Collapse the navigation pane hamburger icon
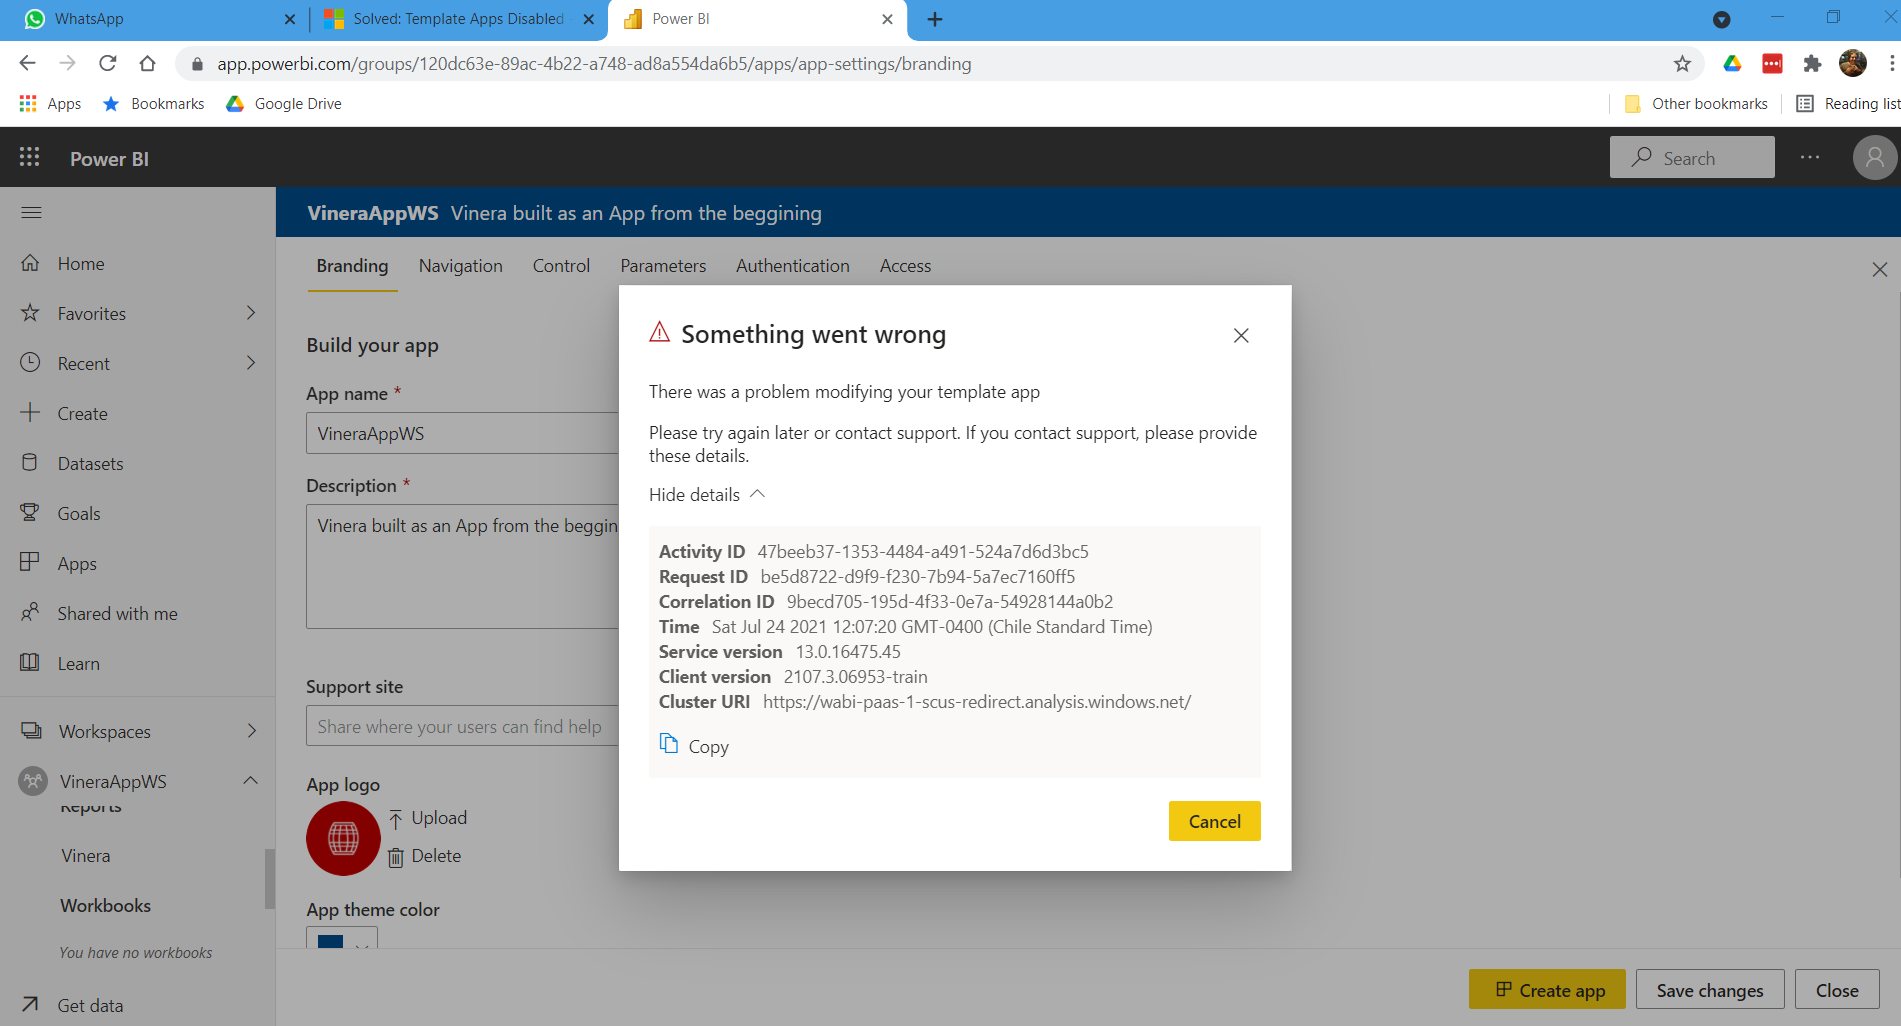This screenshot has width=1901, height=1026. coord(32,212)
